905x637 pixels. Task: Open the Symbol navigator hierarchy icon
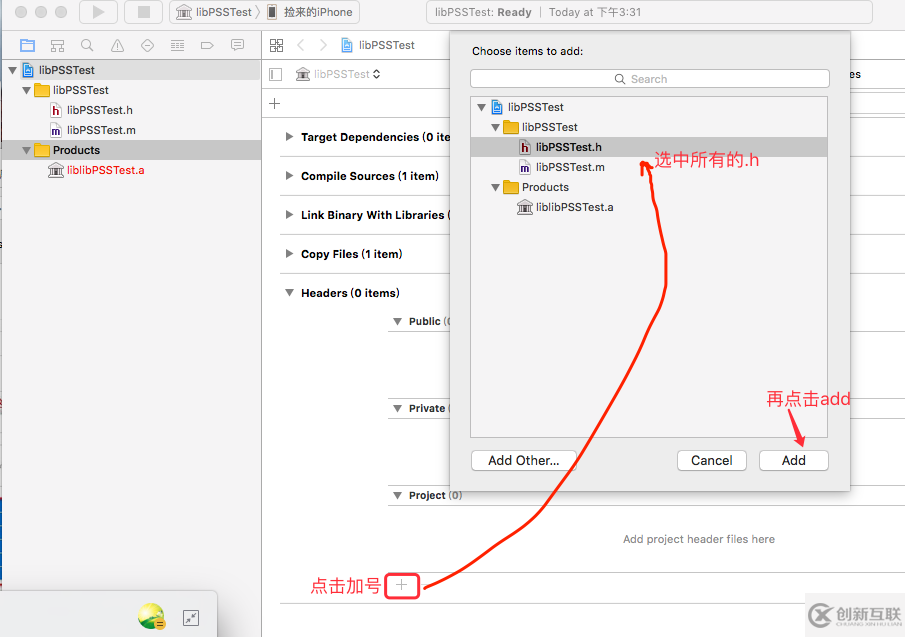[57, 46]
